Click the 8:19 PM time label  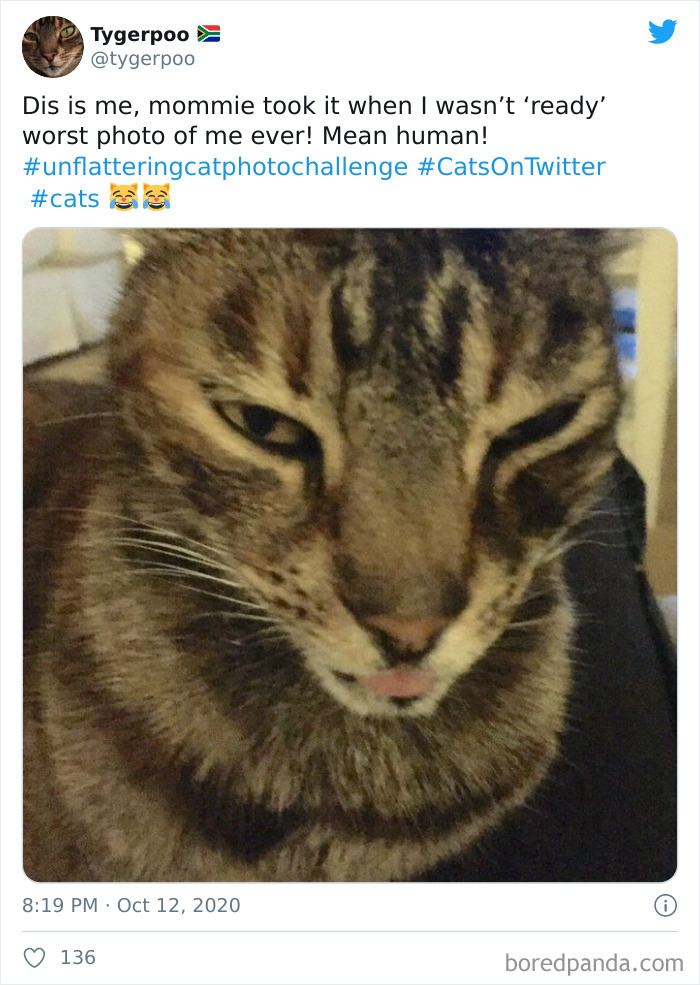point(58,906)
